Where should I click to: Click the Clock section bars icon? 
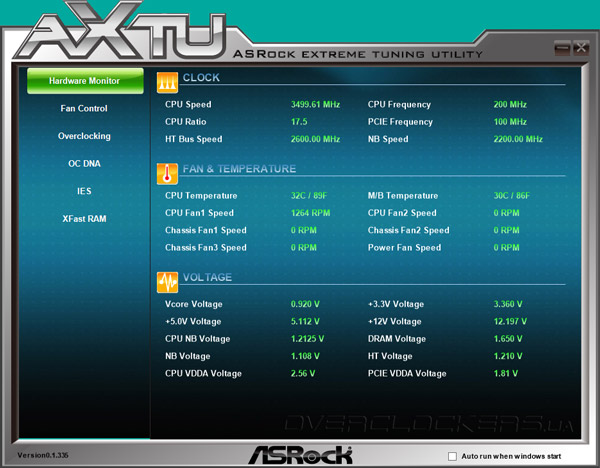[167, 82]
